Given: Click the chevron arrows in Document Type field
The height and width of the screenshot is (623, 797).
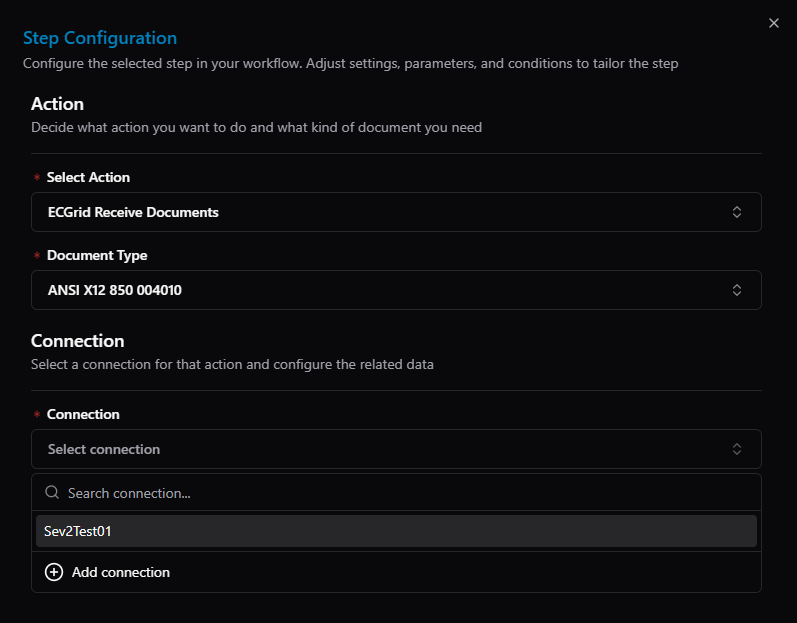Looking at the screenshot, I should tap(737, 290).
